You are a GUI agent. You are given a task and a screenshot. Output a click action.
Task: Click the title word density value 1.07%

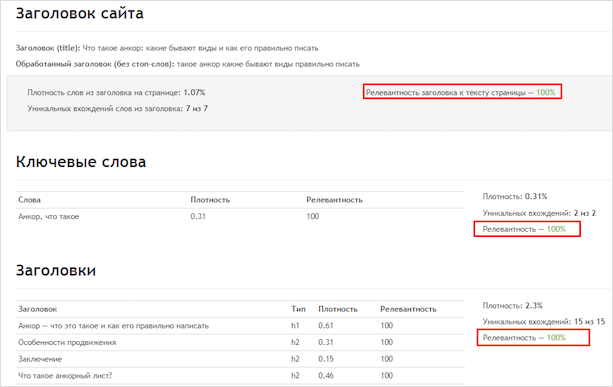pyautogui.click(x=194, y=93)
